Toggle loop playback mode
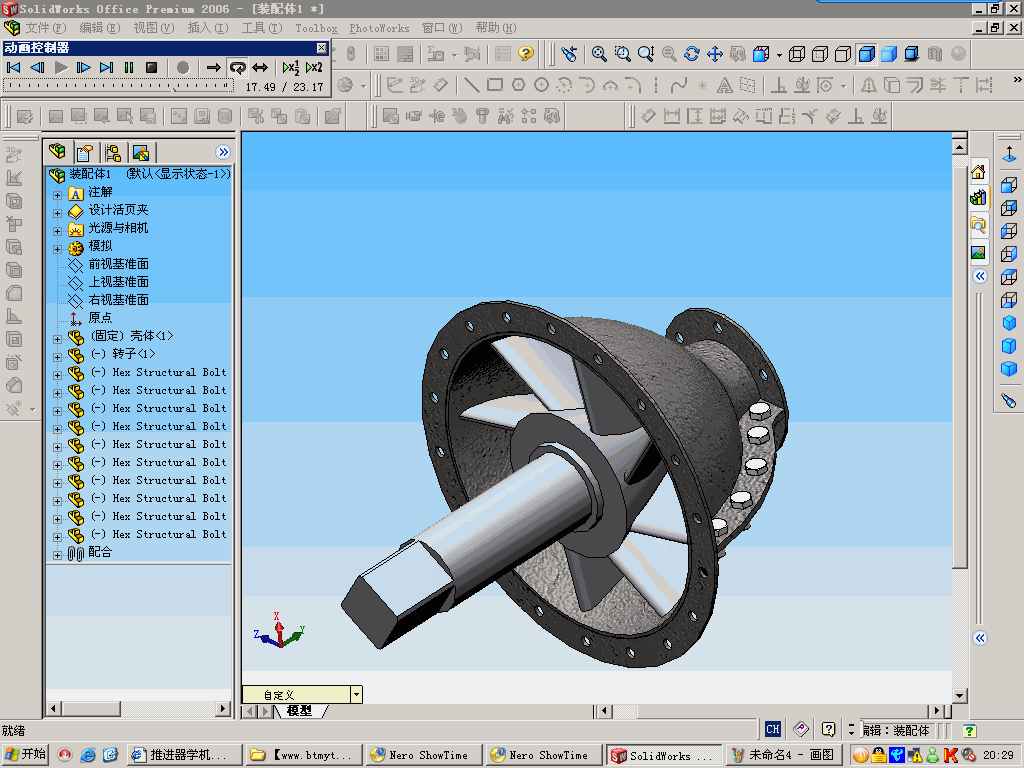The image size is (1024, 768). 237,67
